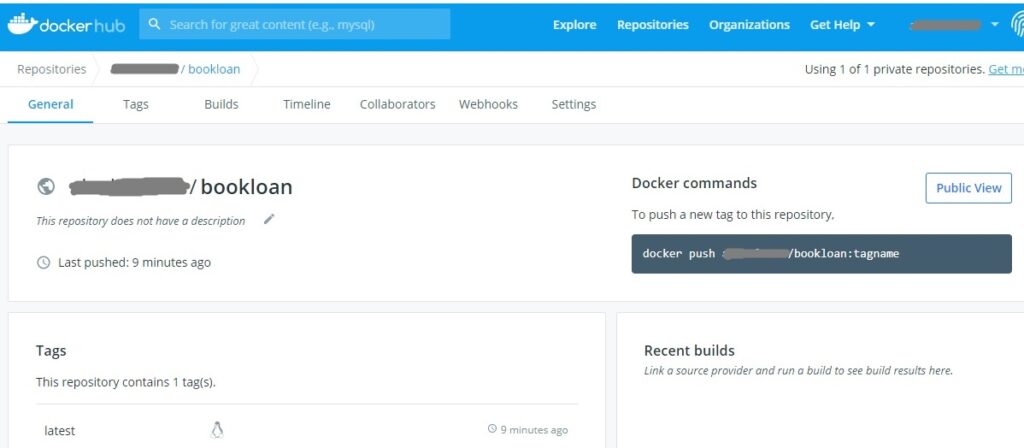Switch to the Webhooks tab
The height and width of the screenshot is (448, 1024).
coord(488,104)
